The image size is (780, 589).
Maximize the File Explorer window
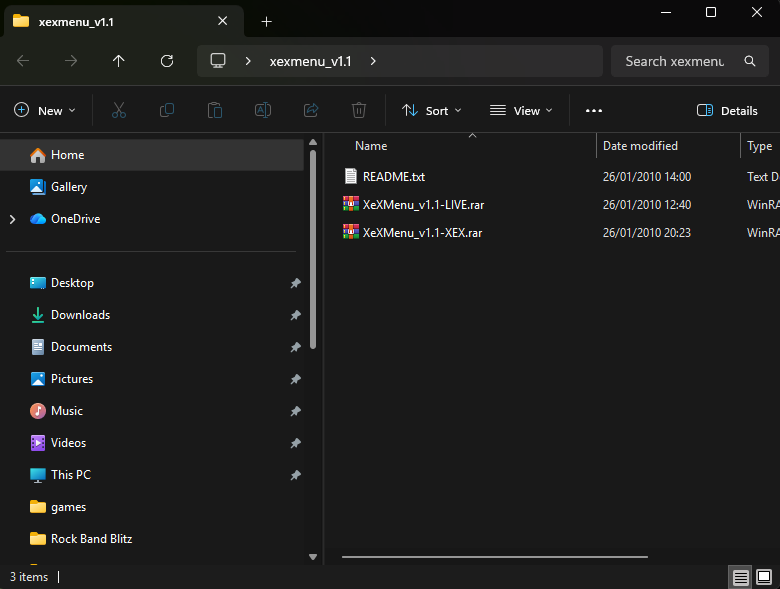coord(711,12)
